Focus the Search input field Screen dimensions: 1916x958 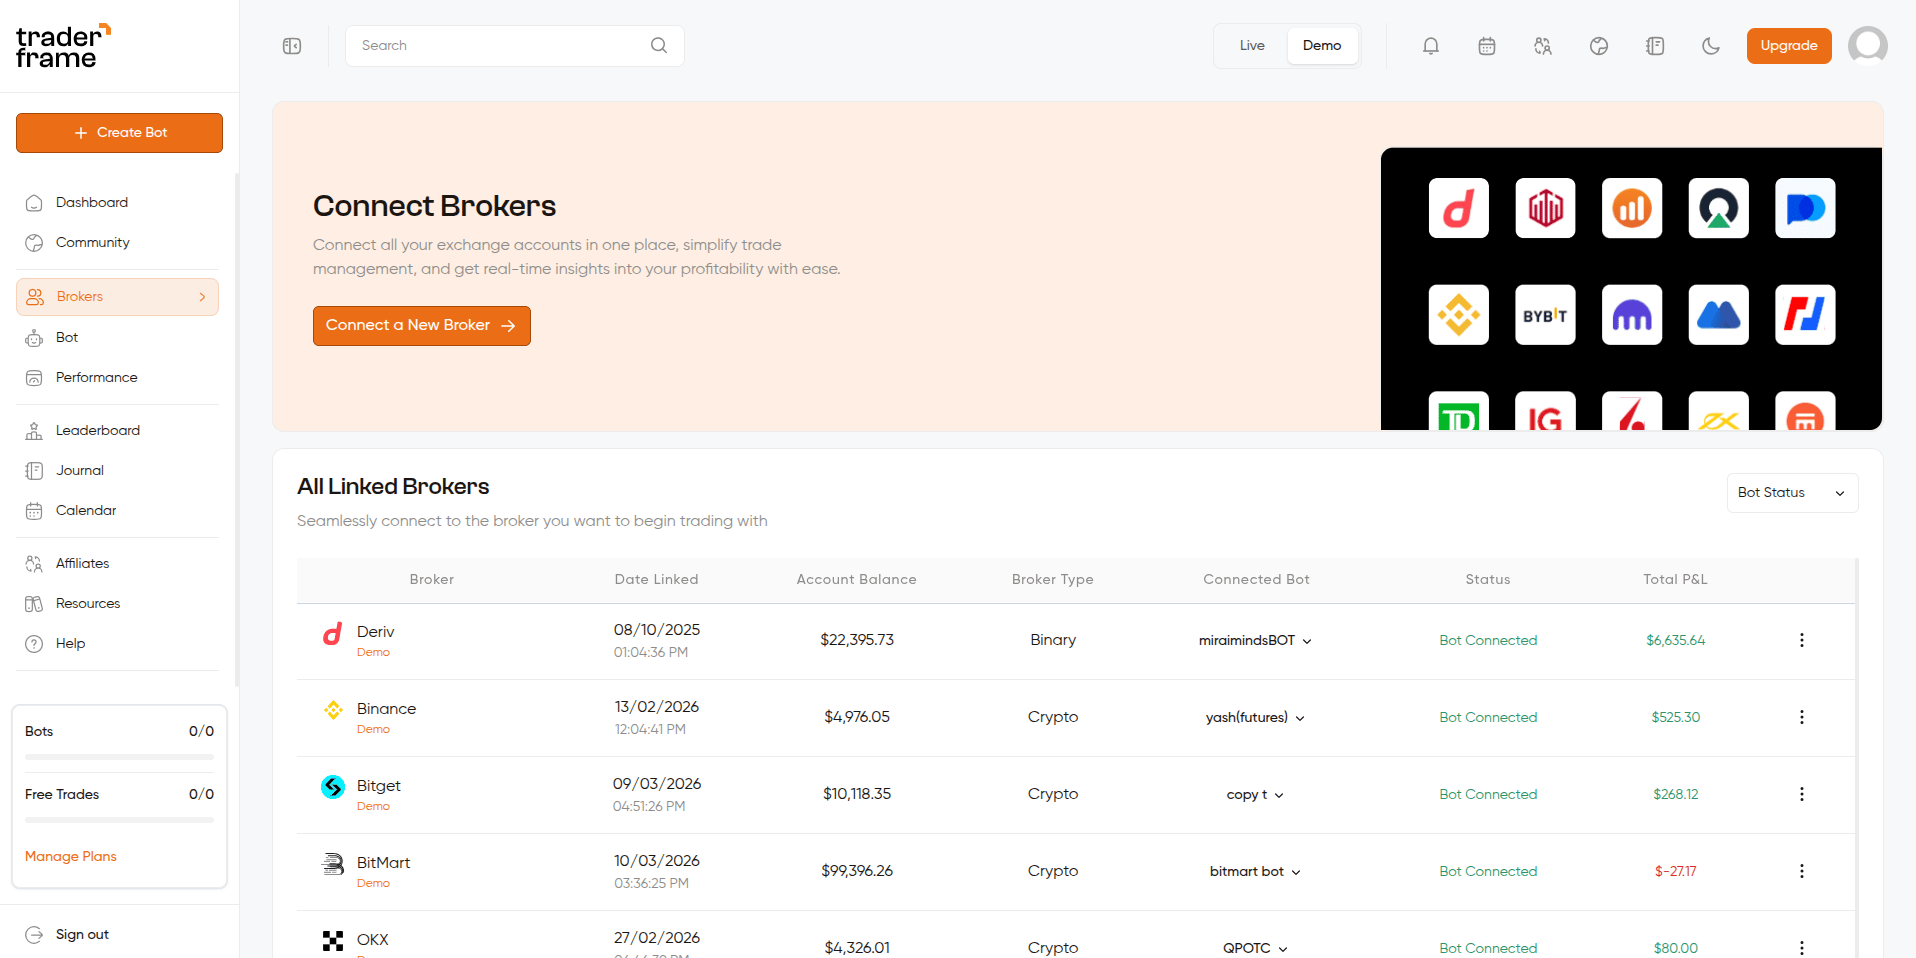click(x=514, y=46)
